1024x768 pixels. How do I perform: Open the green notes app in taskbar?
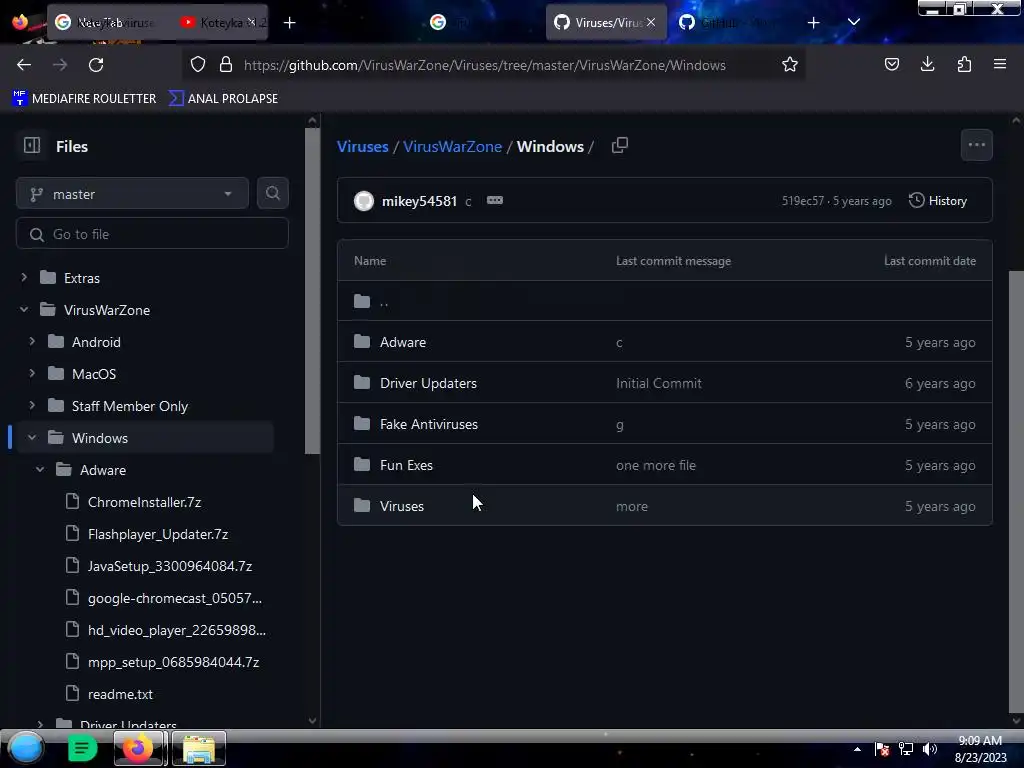pos(82,748)
